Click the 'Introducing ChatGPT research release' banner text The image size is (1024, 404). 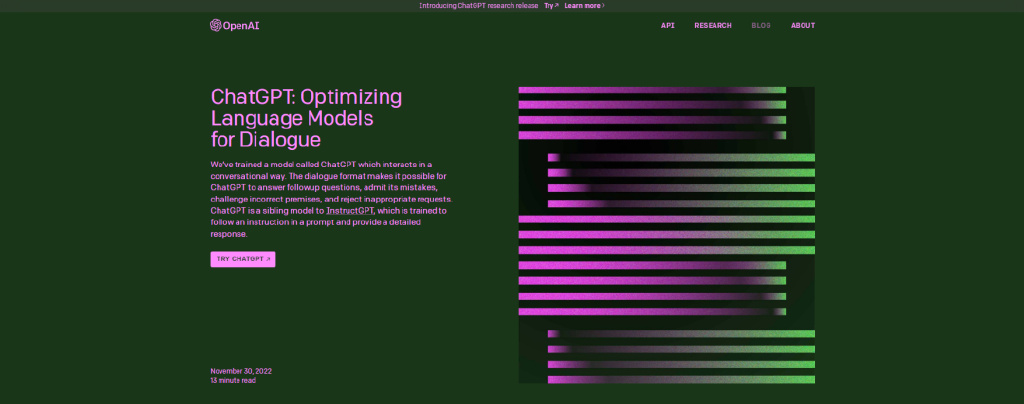pyautogui.click(x=479, y=5)
